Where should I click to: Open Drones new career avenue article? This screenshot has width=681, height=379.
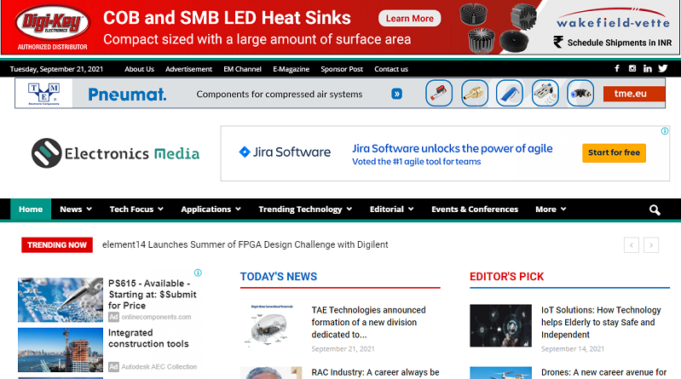604,372
